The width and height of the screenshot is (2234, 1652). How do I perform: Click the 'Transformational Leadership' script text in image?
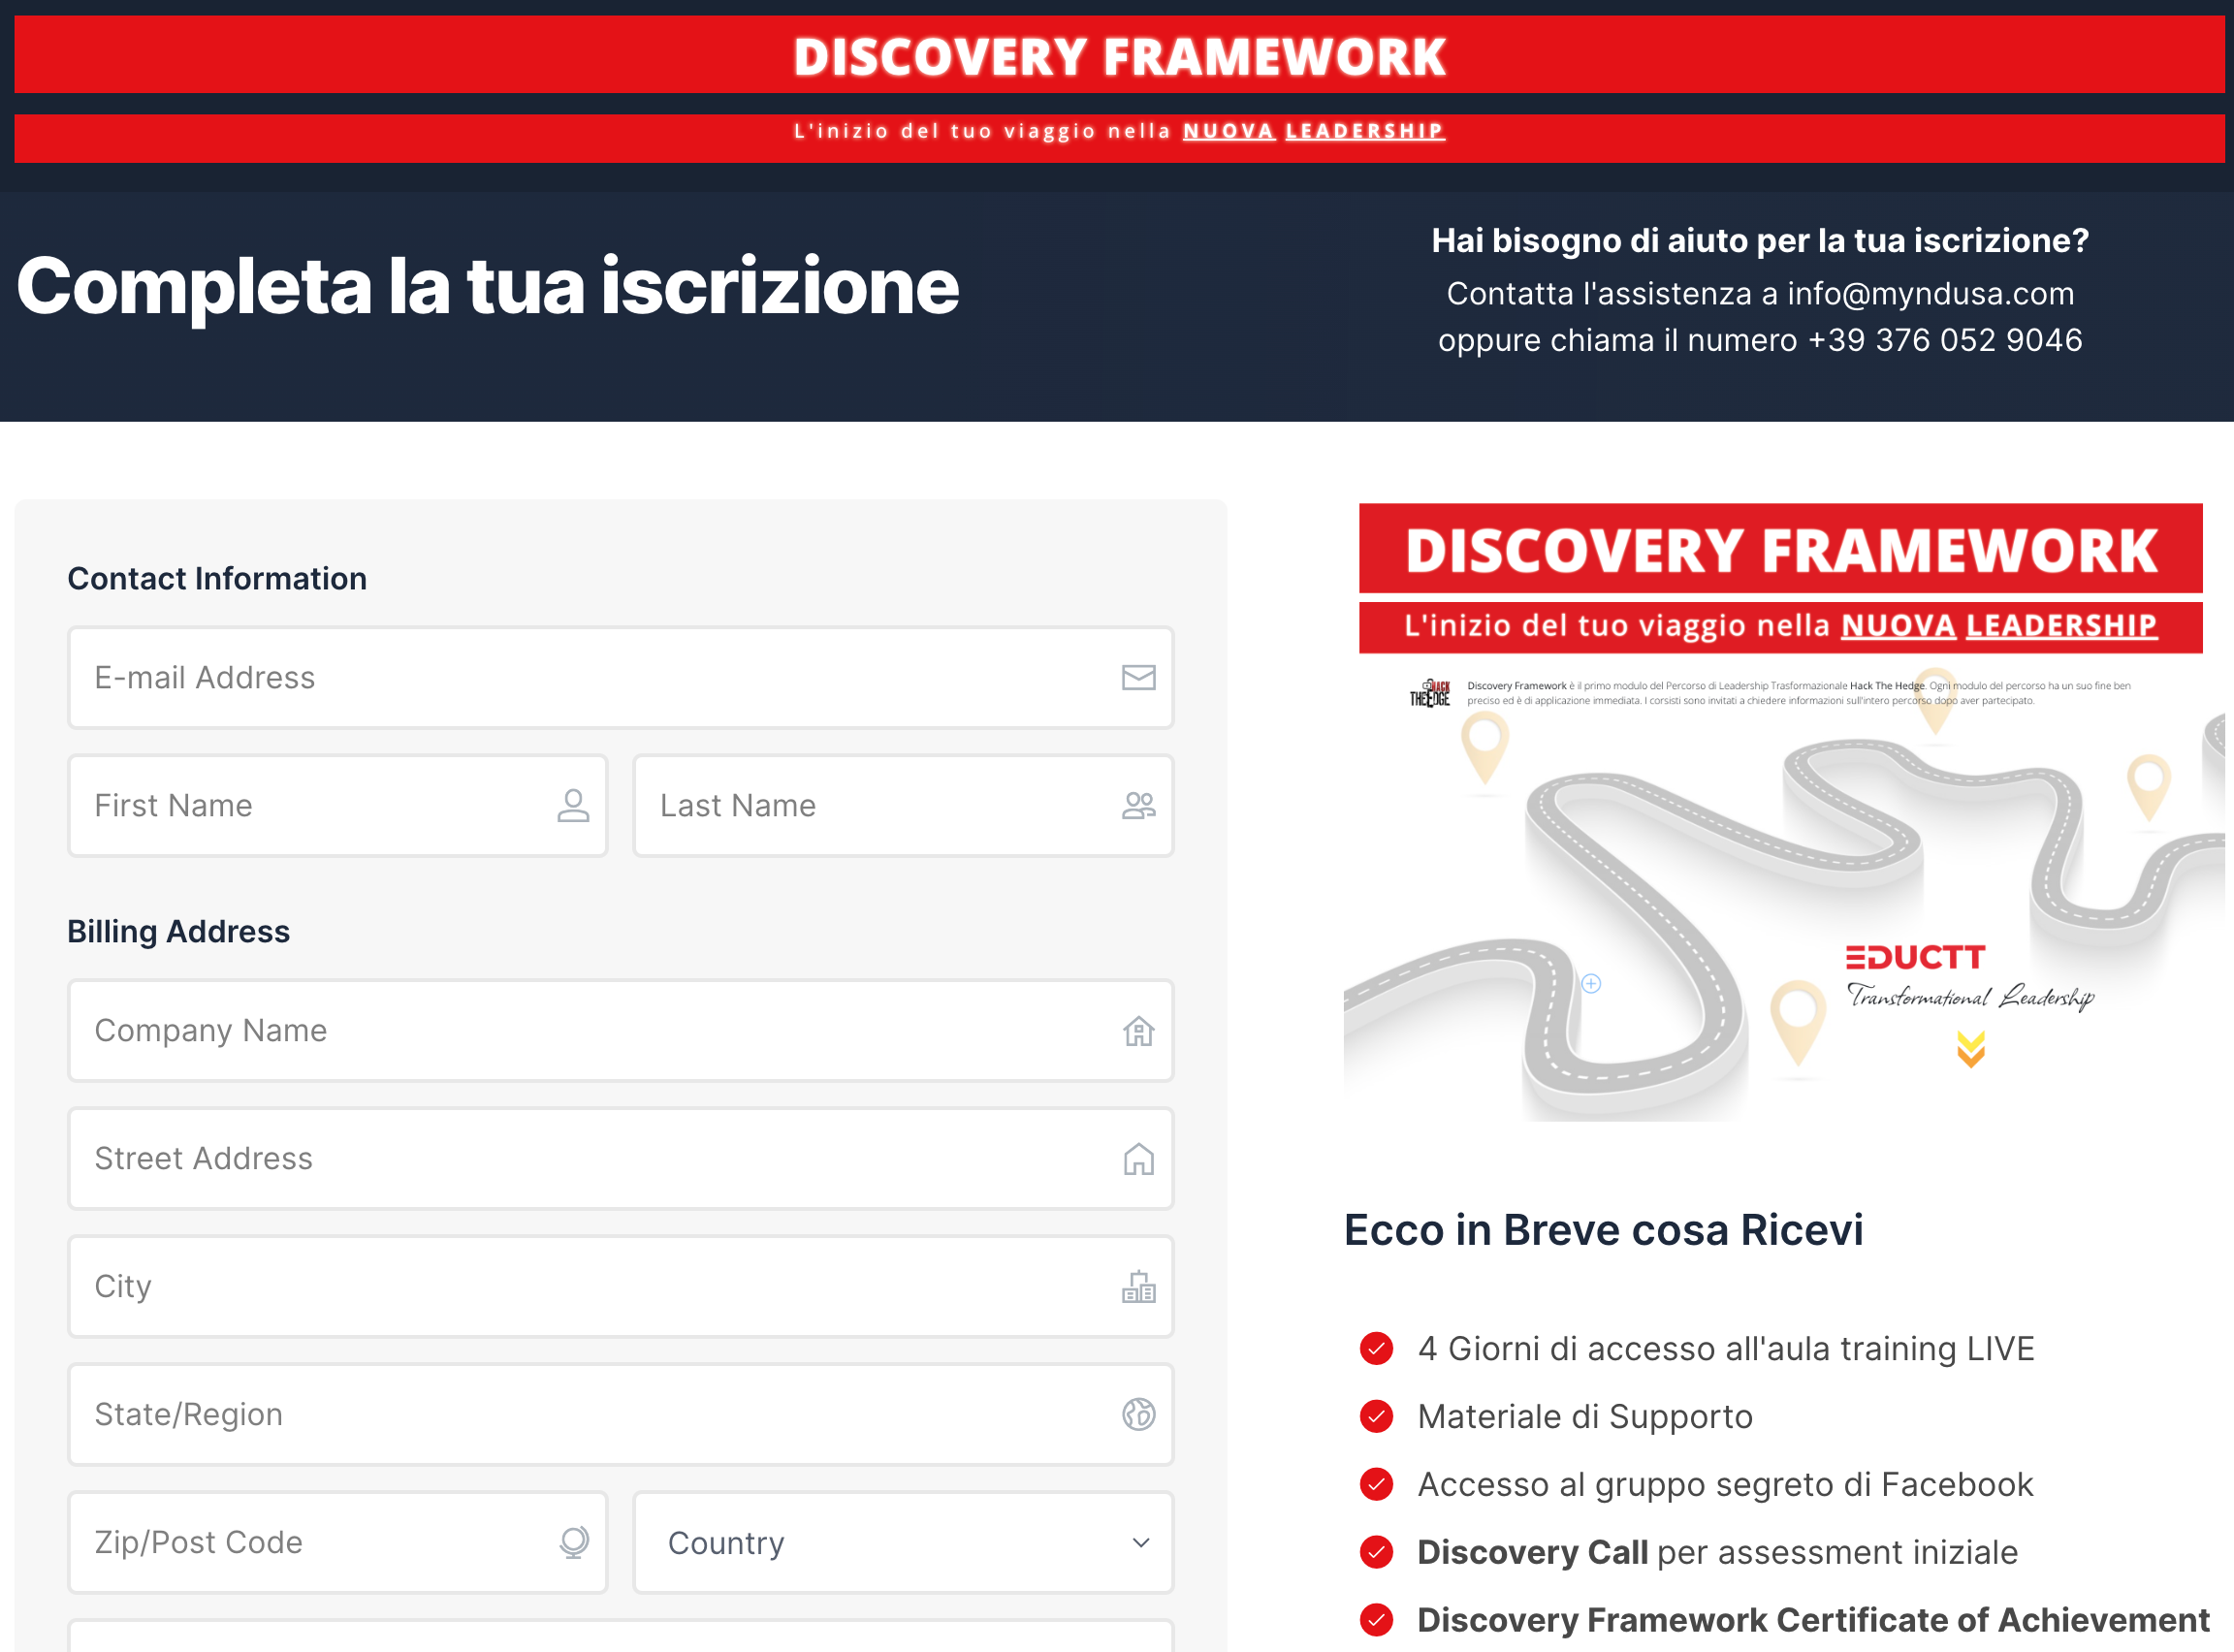1970,997
